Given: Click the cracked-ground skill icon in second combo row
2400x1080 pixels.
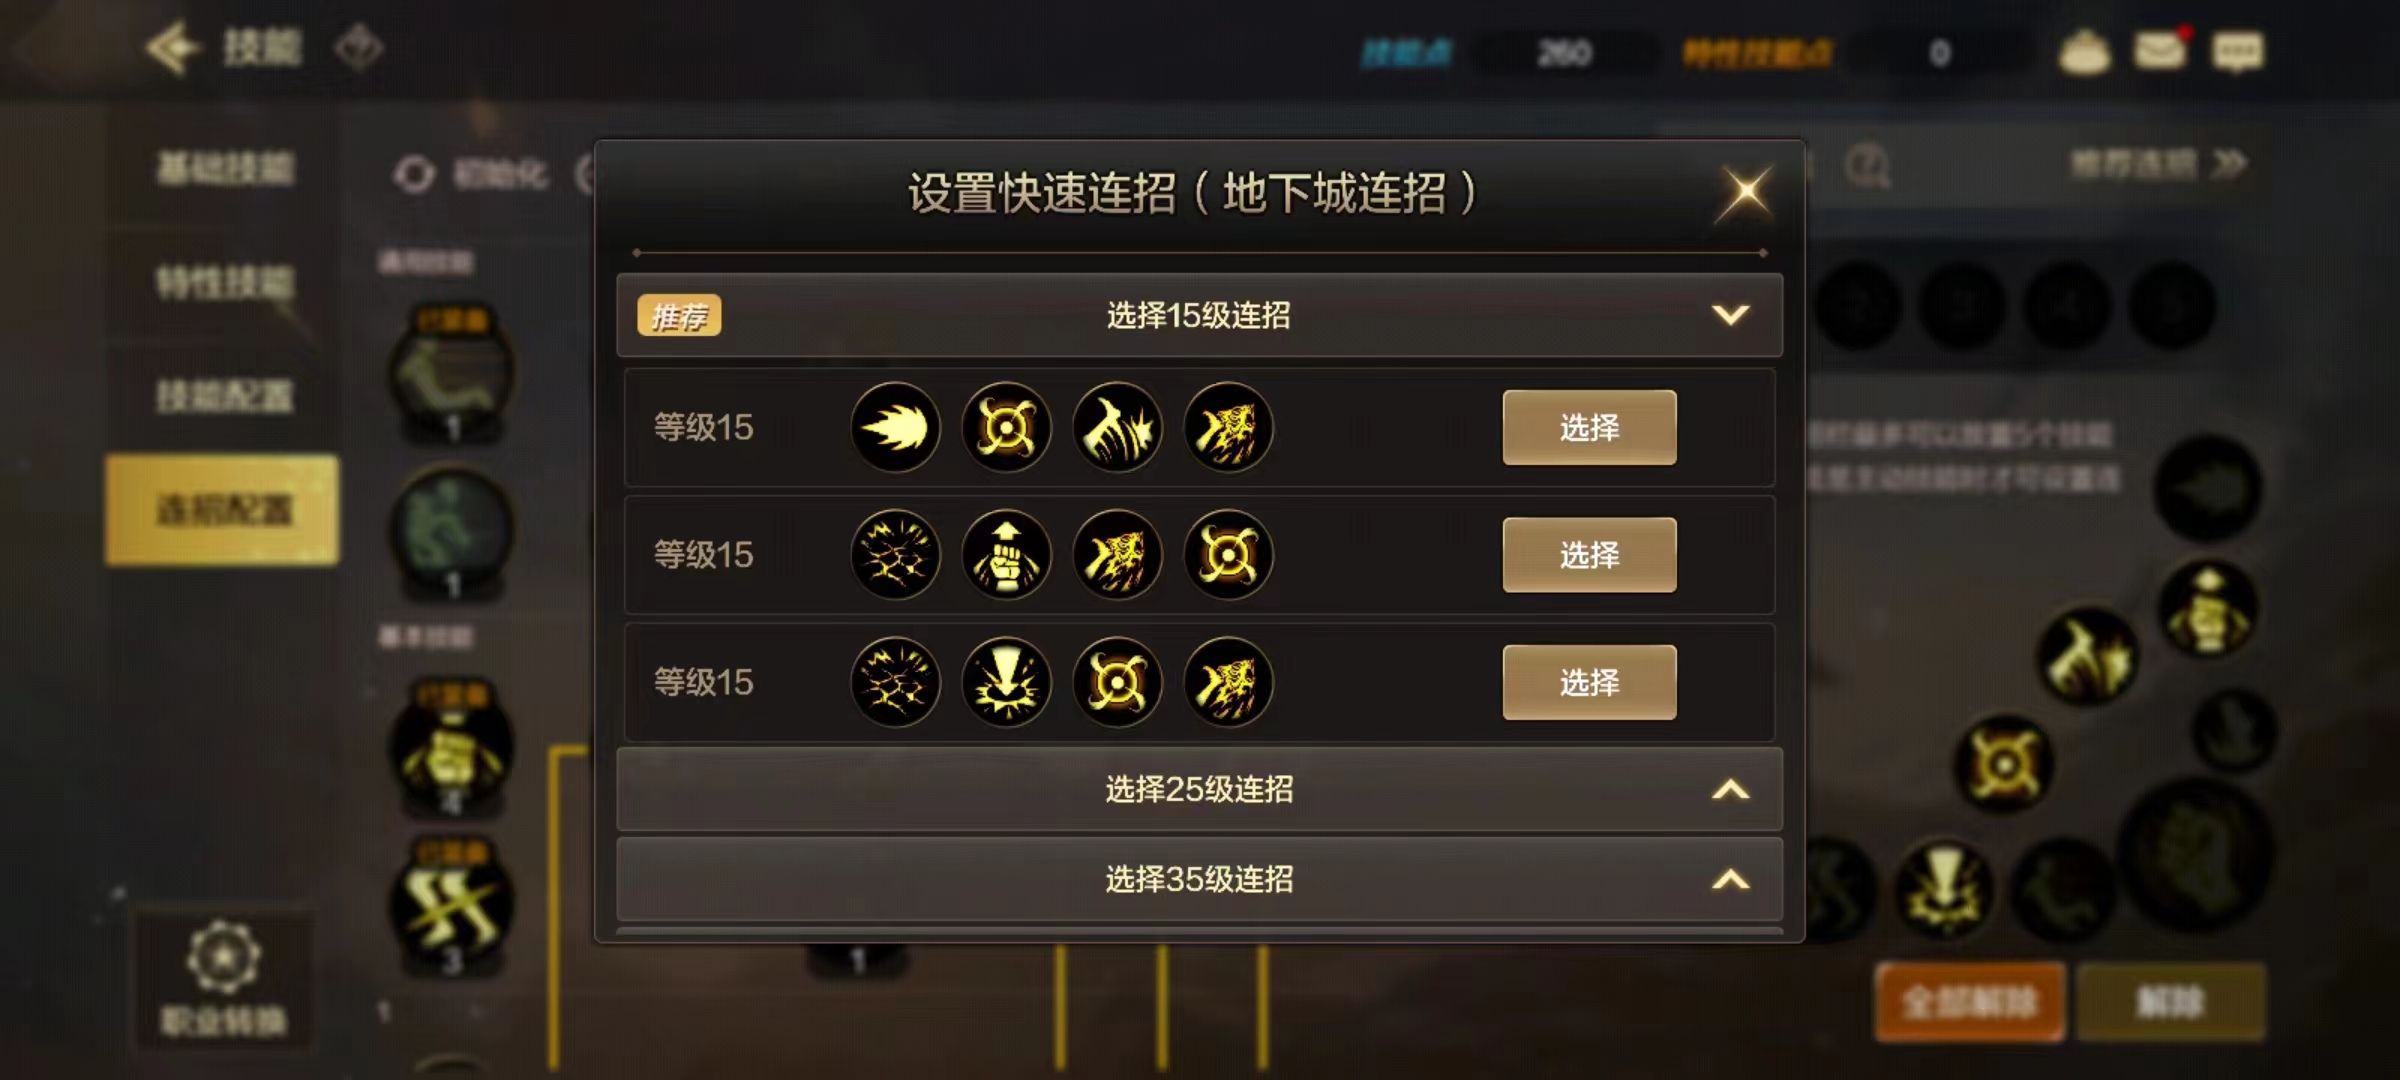Looking at the screenshot, I should click(x=895, y=555).
